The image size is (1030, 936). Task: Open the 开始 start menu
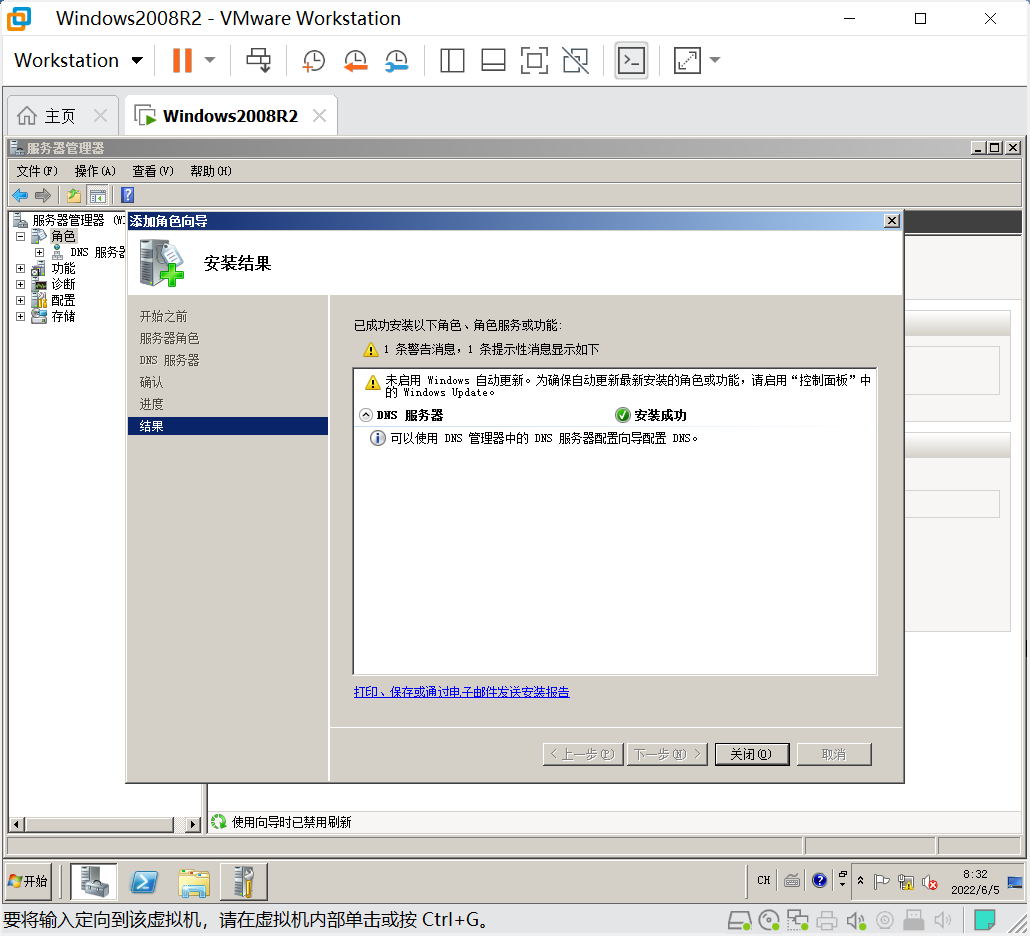pyautogui.click(x=28, y=881)
